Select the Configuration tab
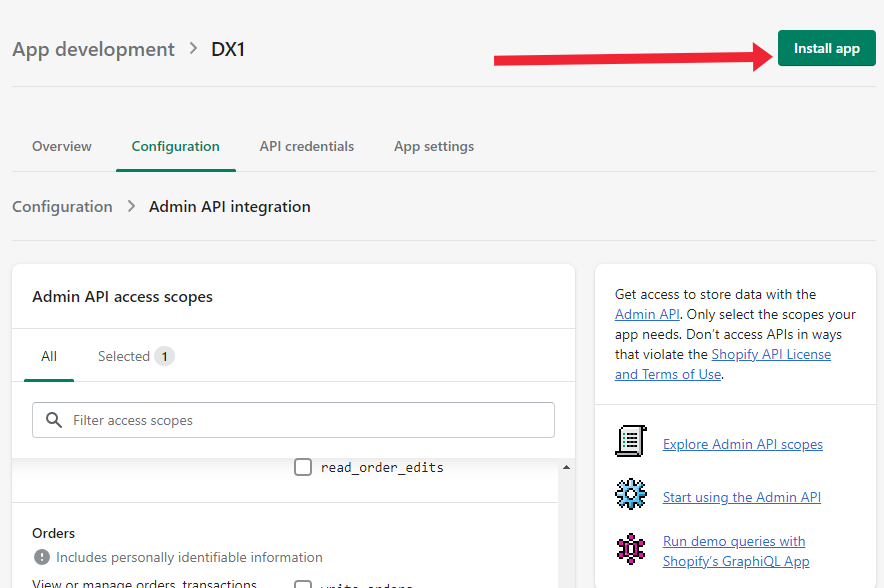 (175, 147)
